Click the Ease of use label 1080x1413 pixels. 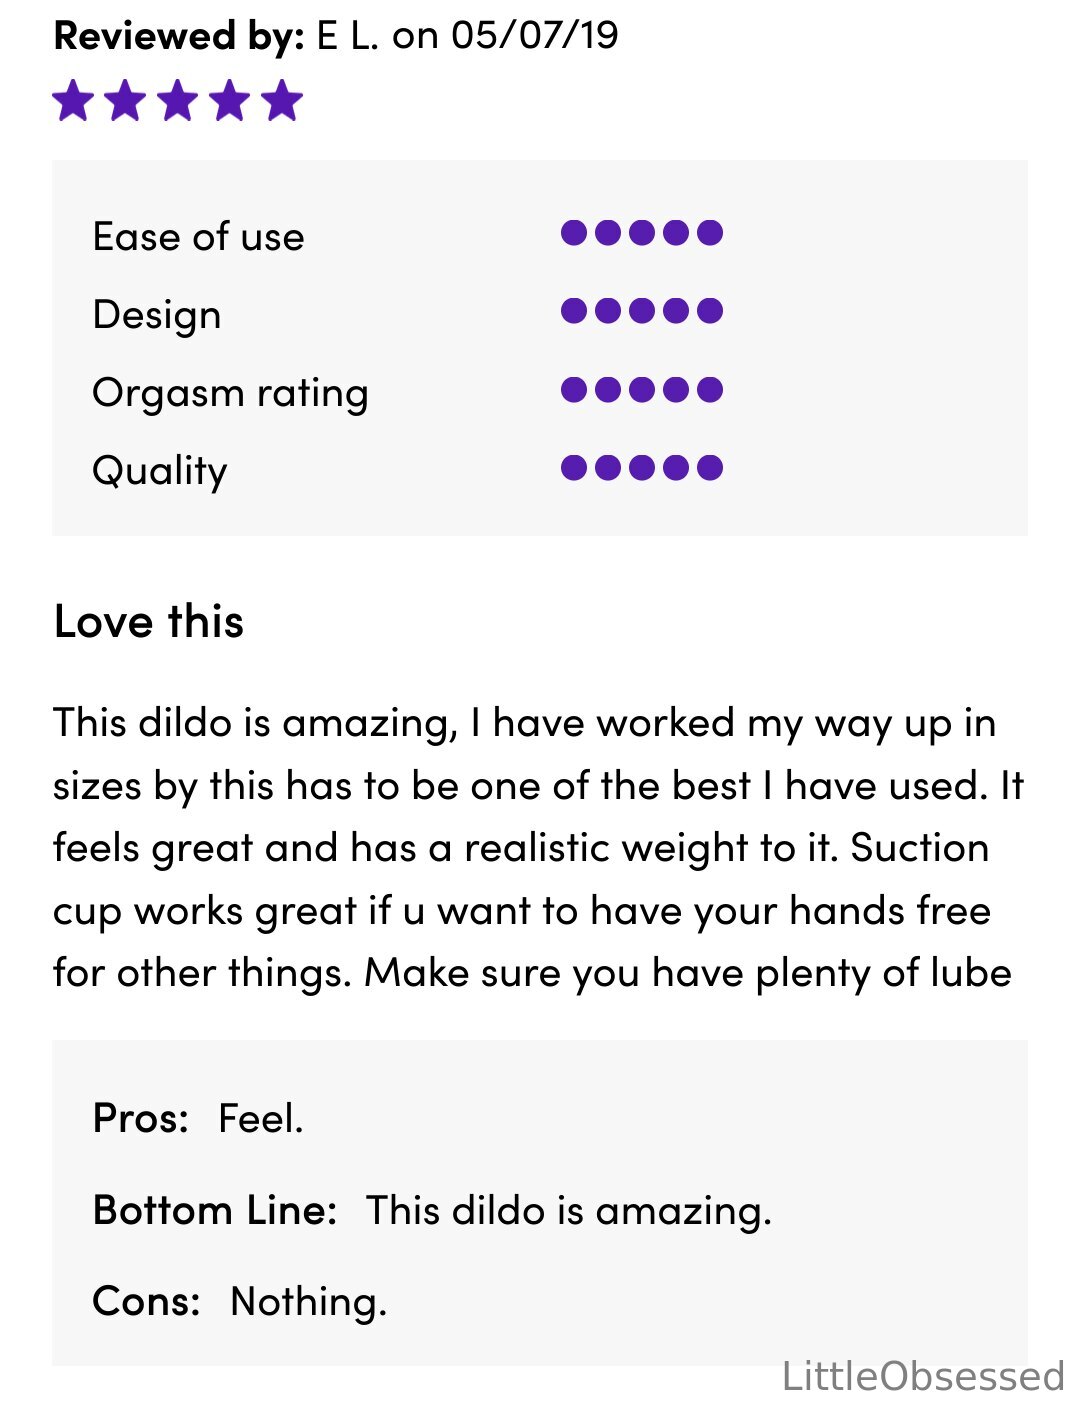tap(198, 237)
